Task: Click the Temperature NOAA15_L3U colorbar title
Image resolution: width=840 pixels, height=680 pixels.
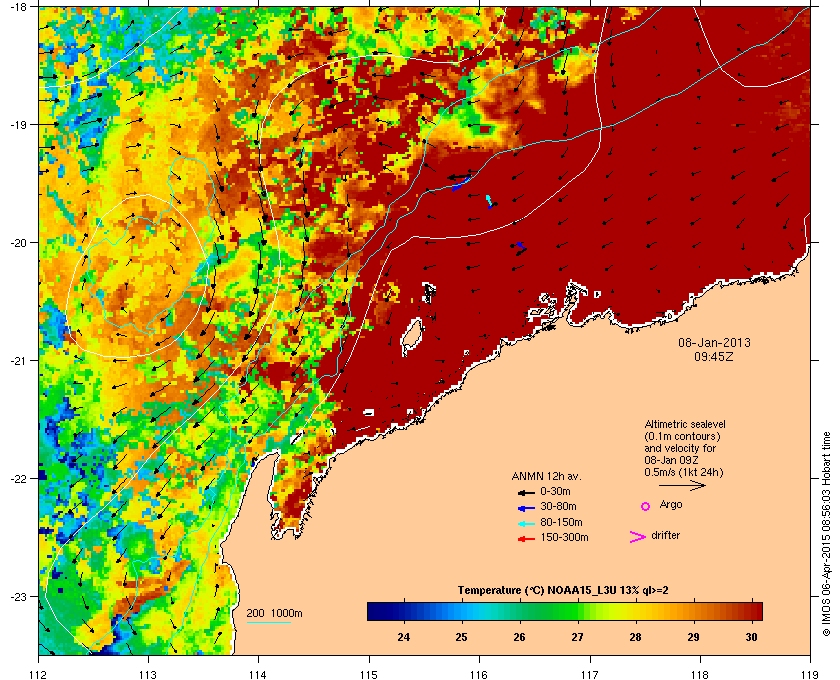Action: click(563, 591)
